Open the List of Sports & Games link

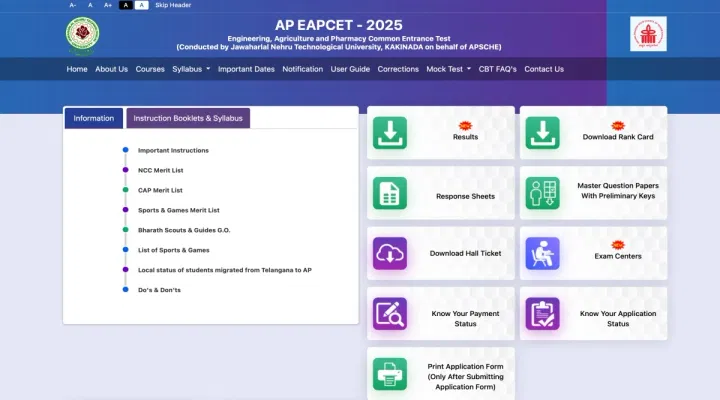[174, 250]
